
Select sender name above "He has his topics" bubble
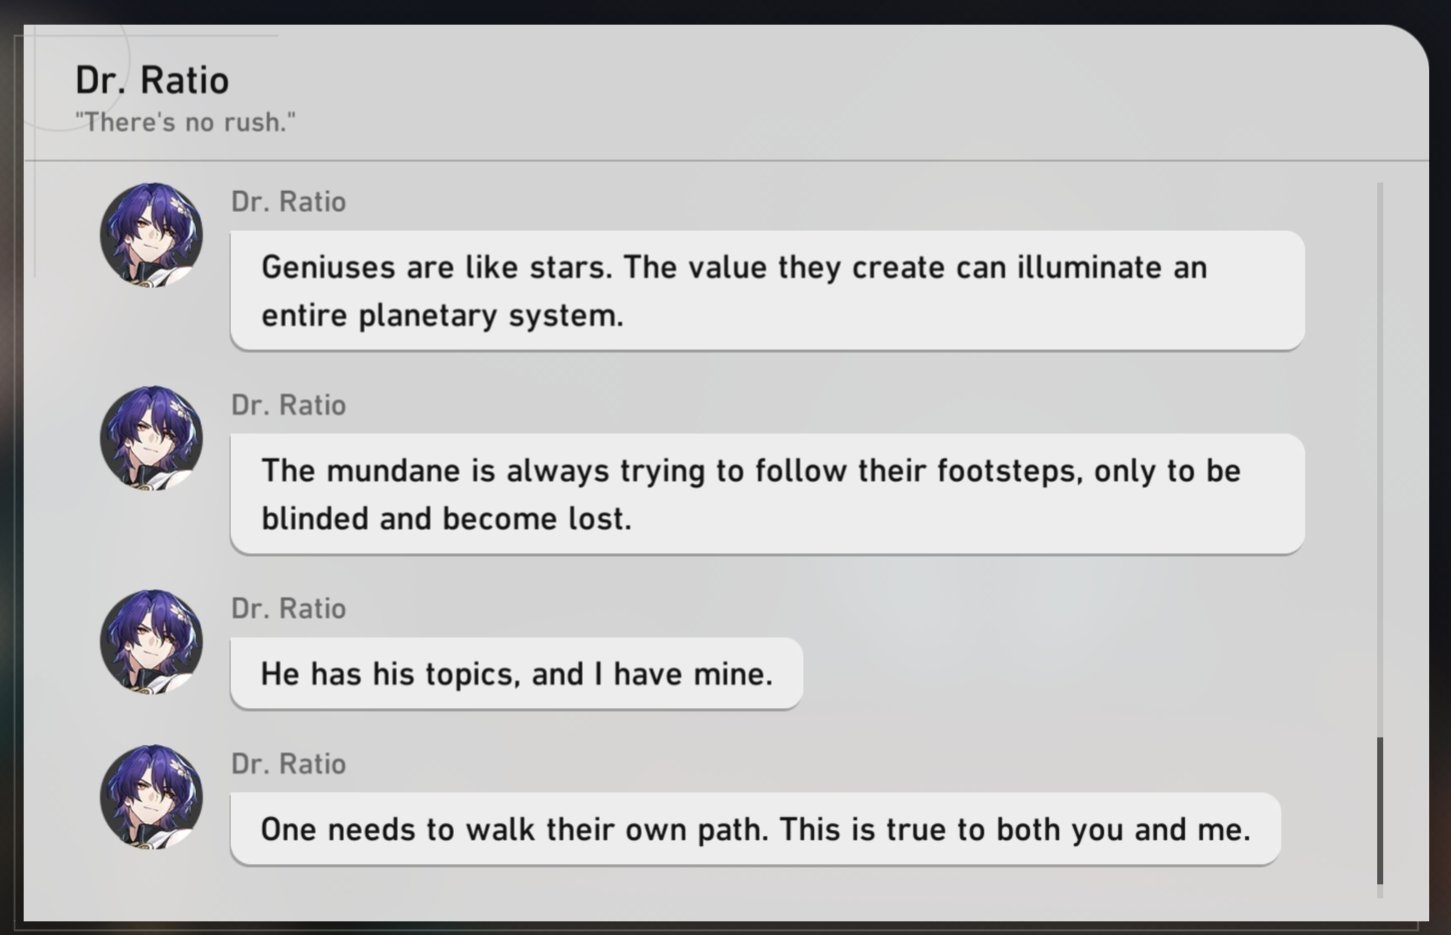[288, 608]
